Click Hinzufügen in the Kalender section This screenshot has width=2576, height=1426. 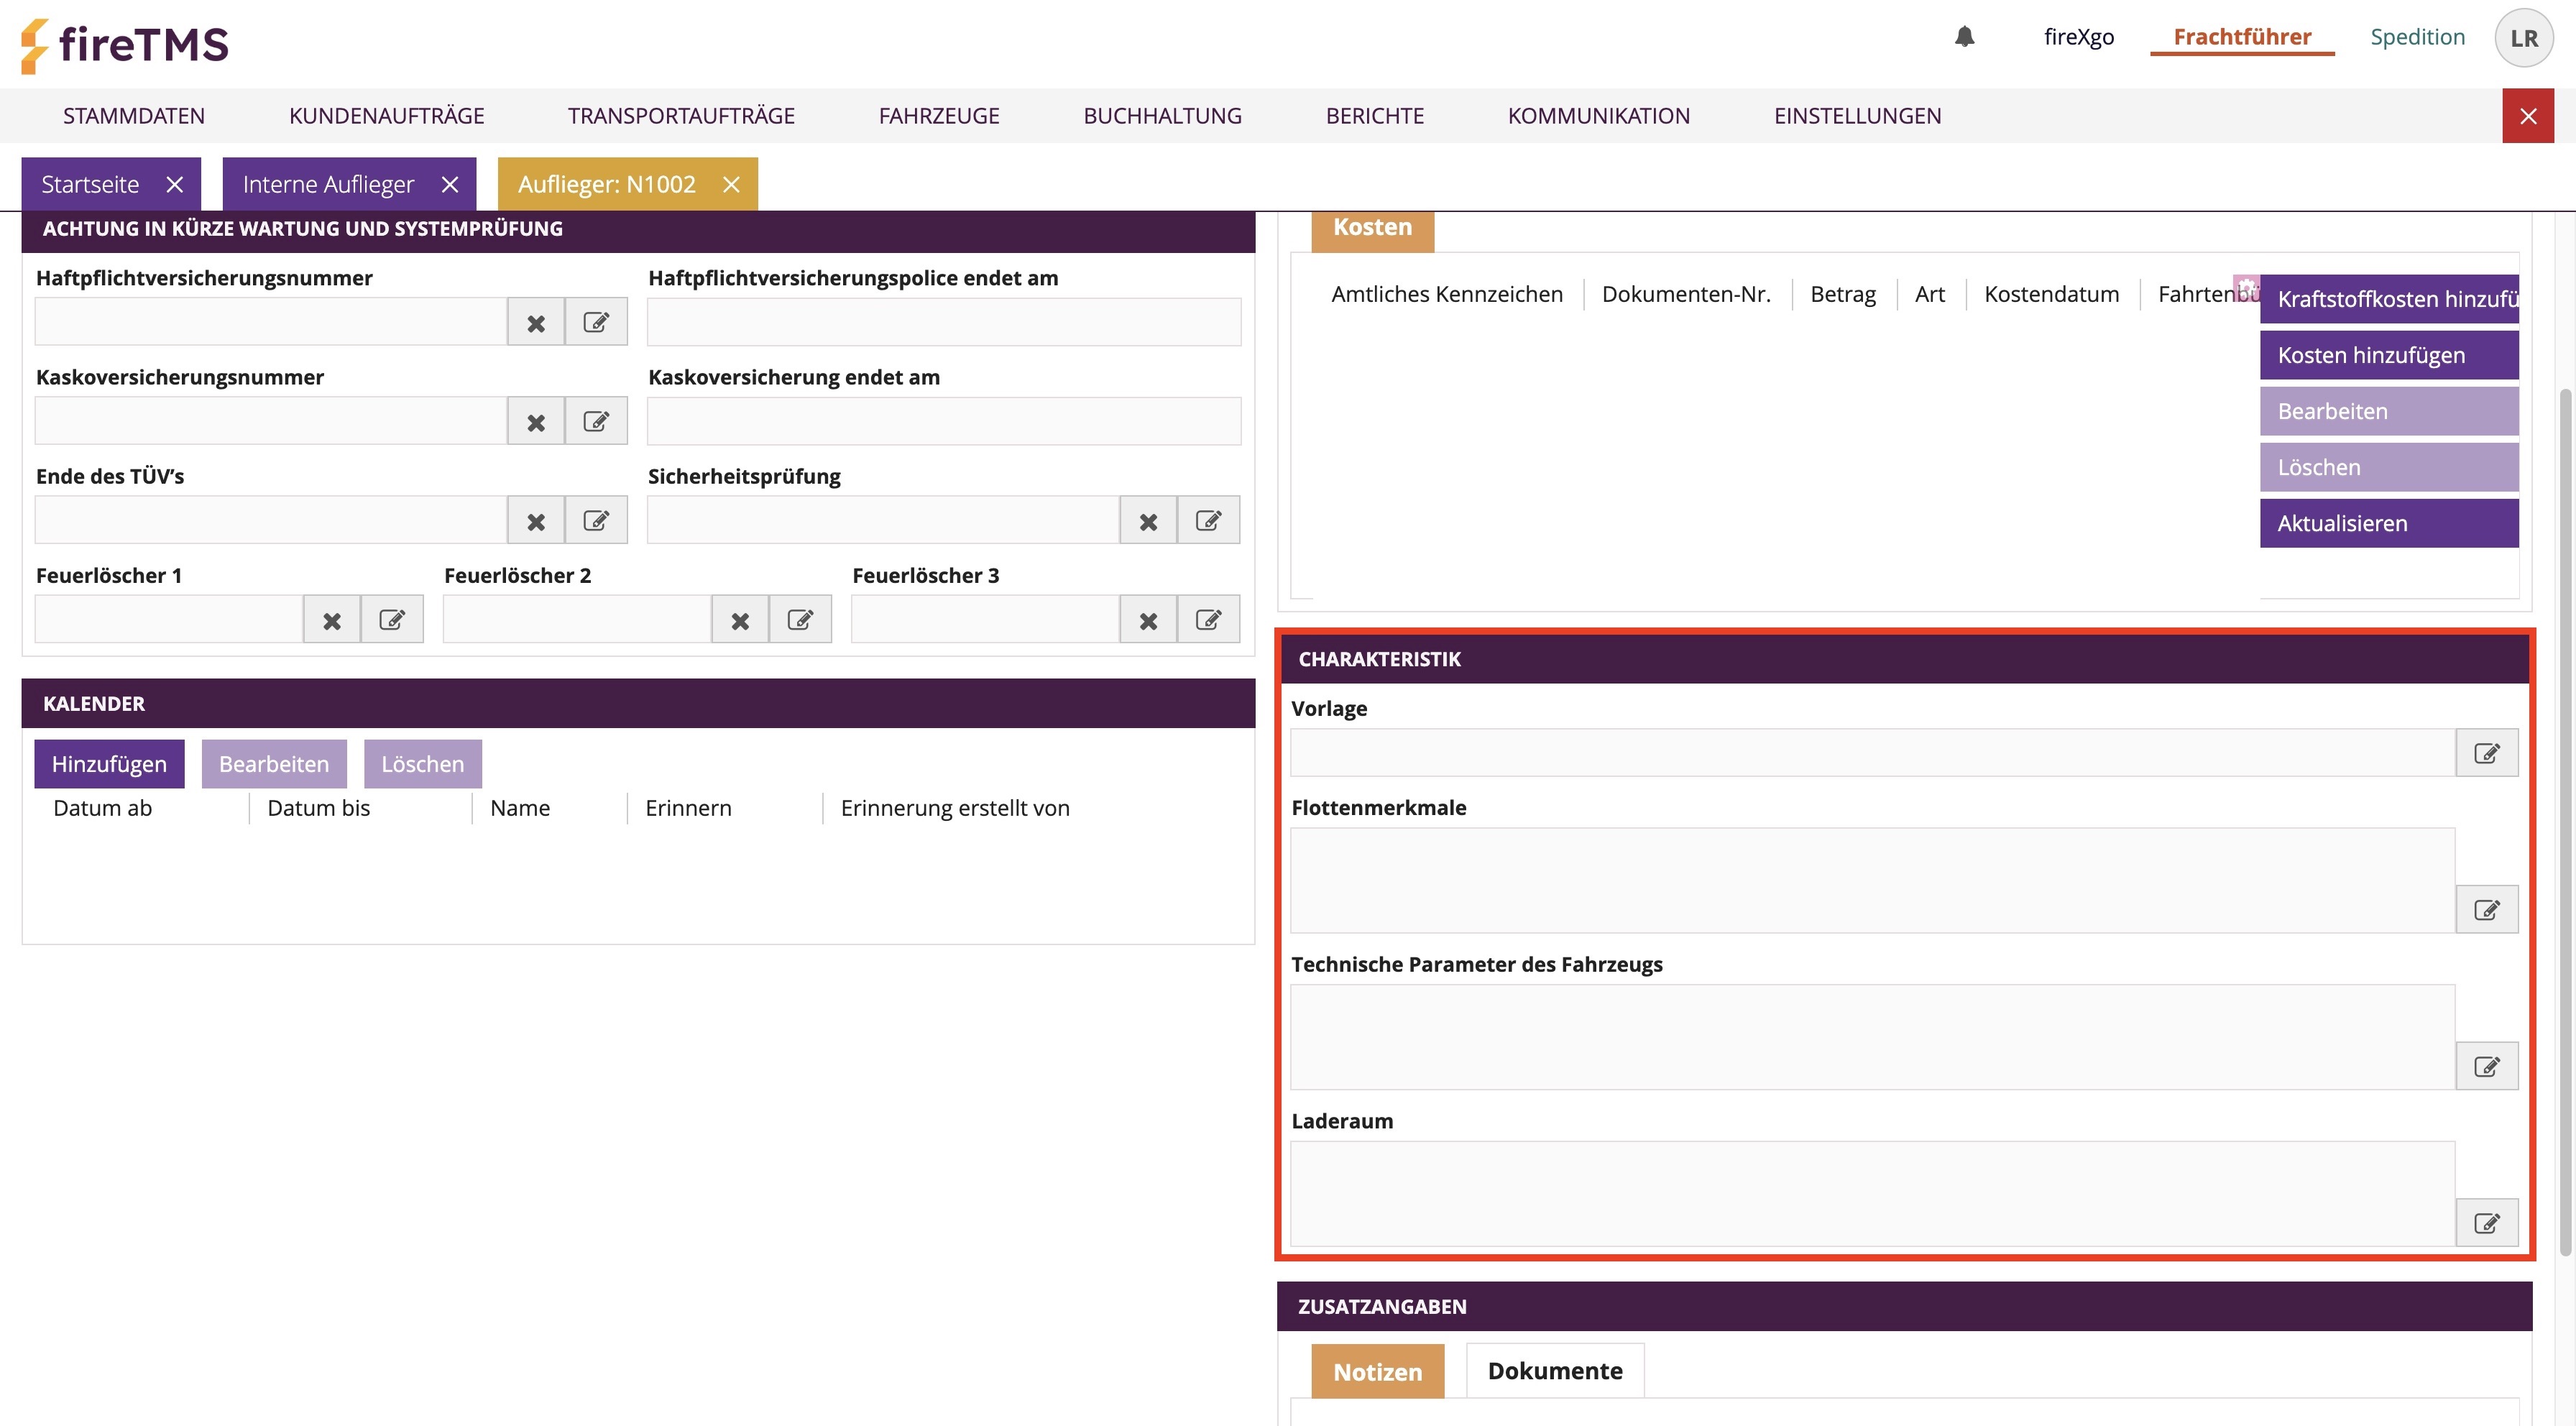point(109,764)
